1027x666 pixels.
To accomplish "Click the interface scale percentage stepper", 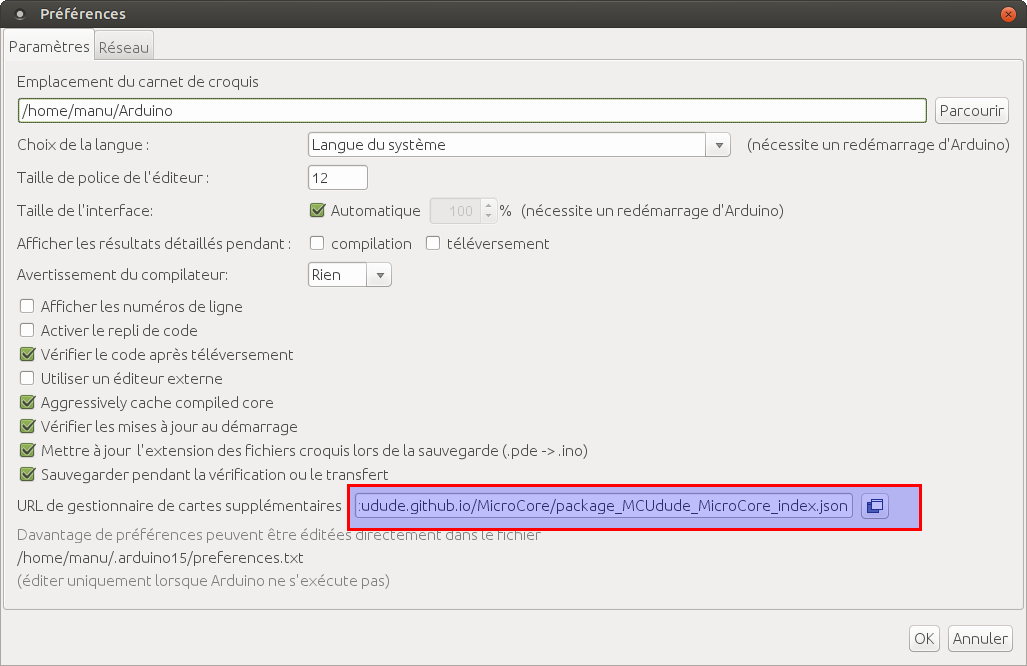I will pos(488,211).
